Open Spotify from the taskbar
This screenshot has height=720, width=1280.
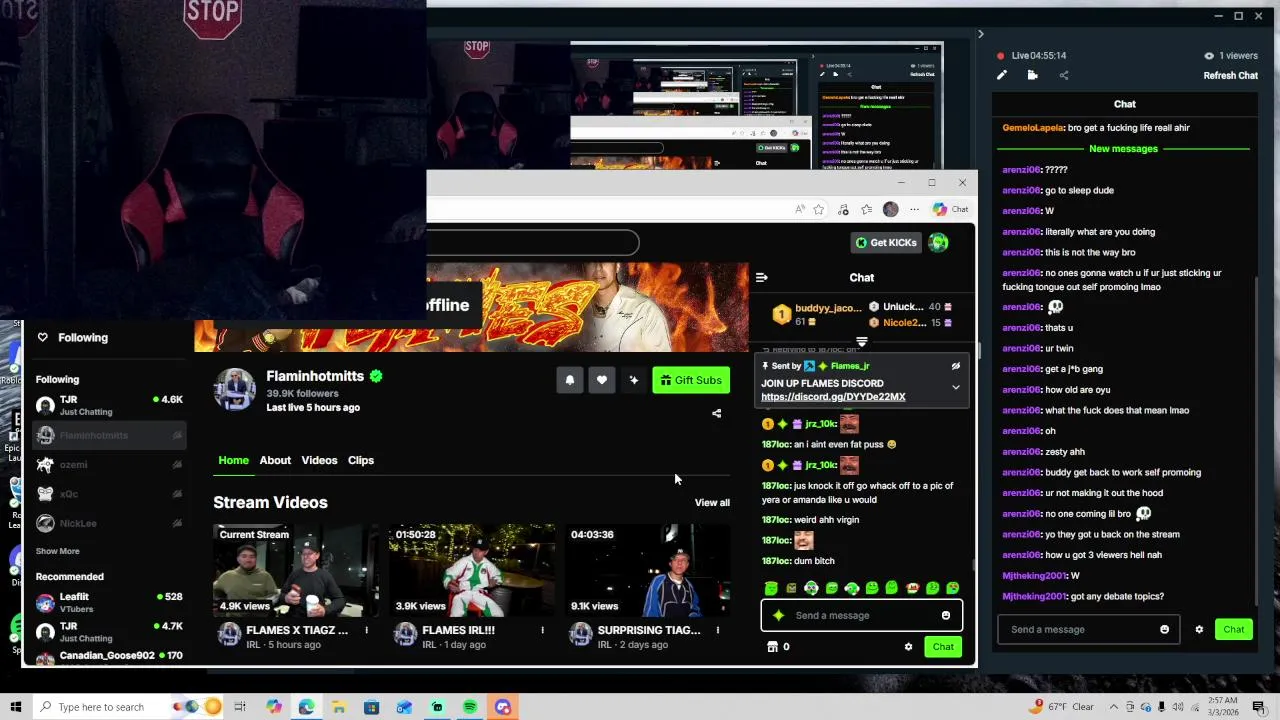tap(469, 707)
